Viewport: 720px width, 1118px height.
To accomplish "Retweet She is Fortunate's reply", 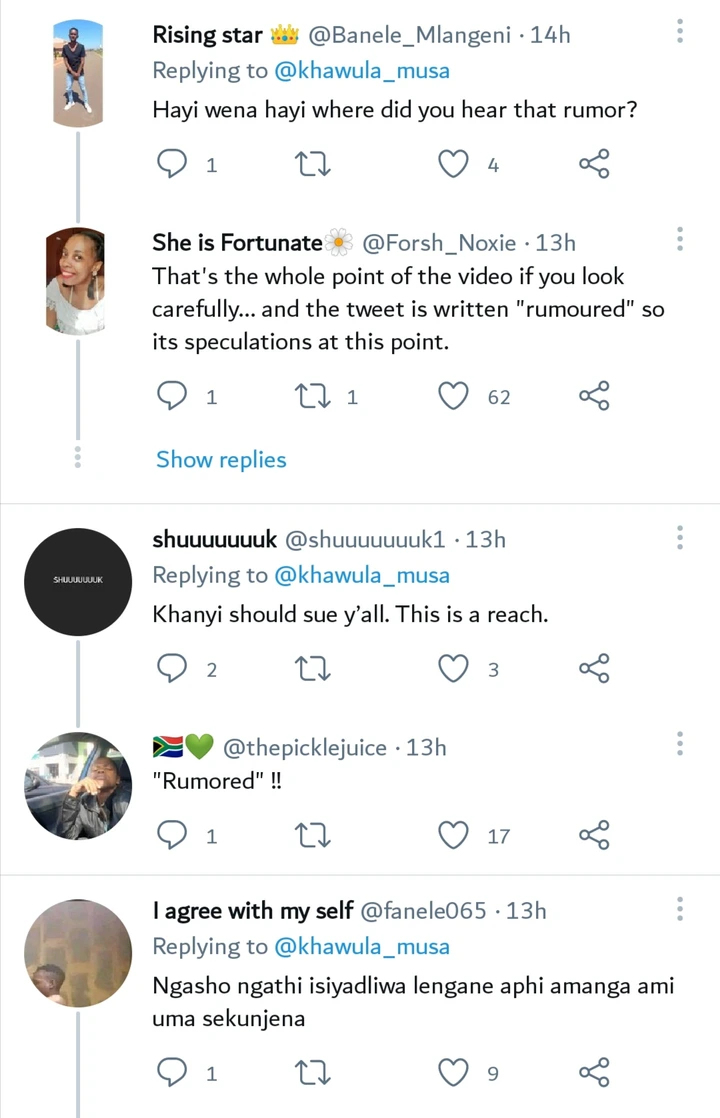I will [x=312, y=396].
